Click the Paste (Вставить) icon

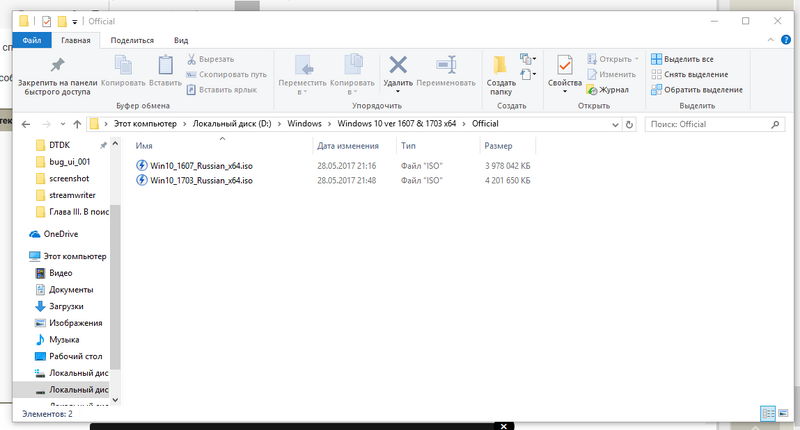coord(165,66)
